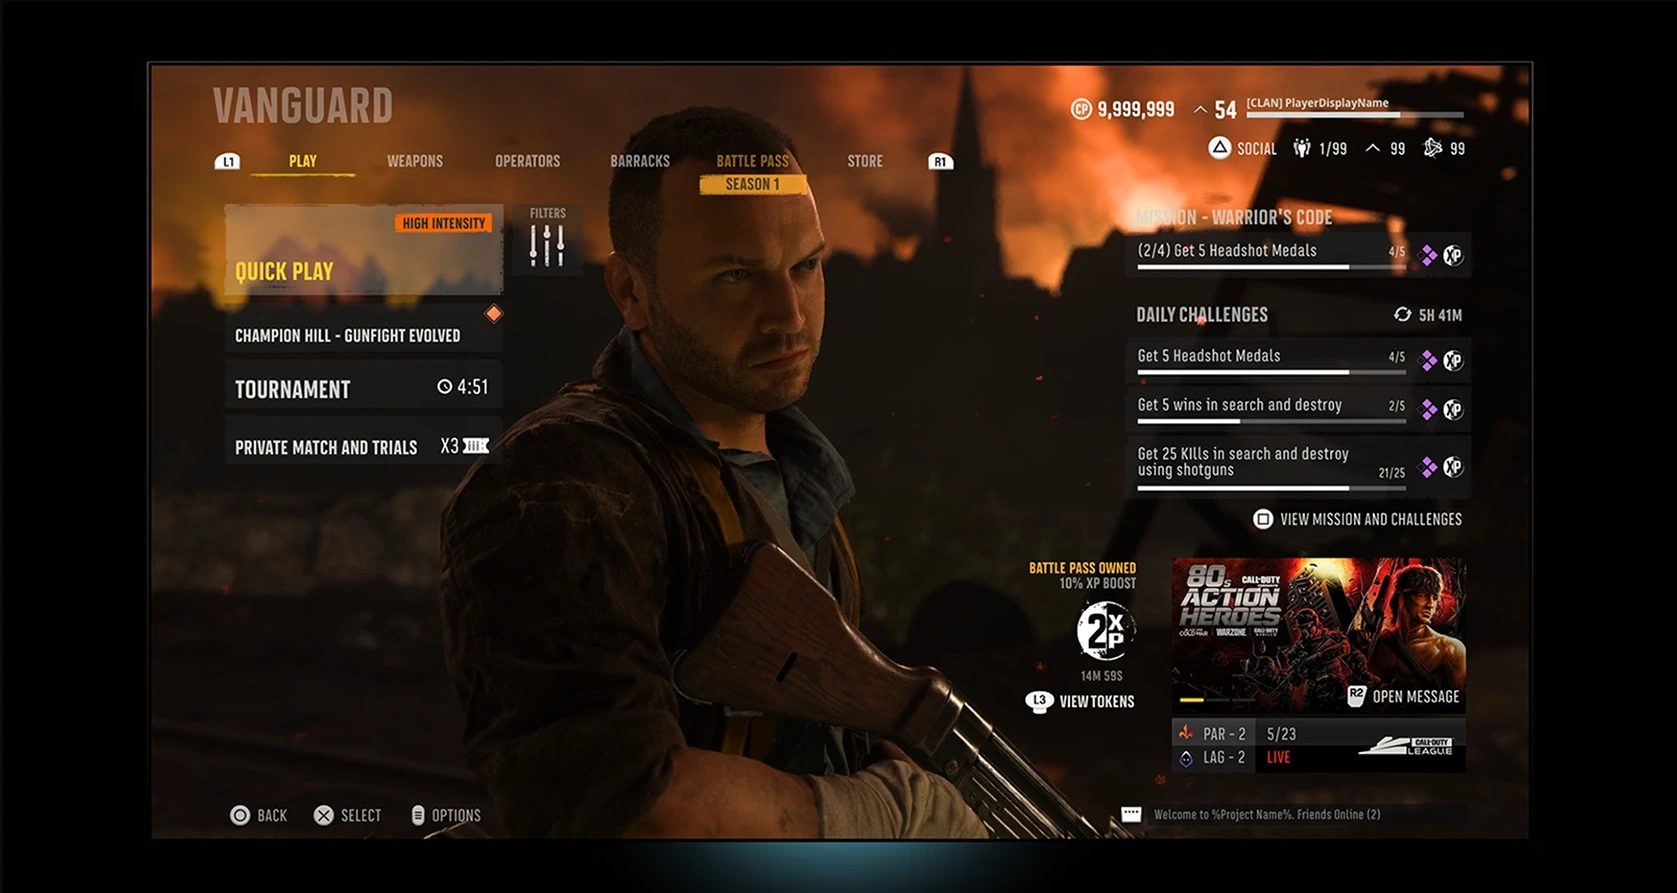Click the 'Welcome to %Project Name%' message text
Image resolution: width=1677 pixels, height=893 pixels.
(x=1267, y=814)
